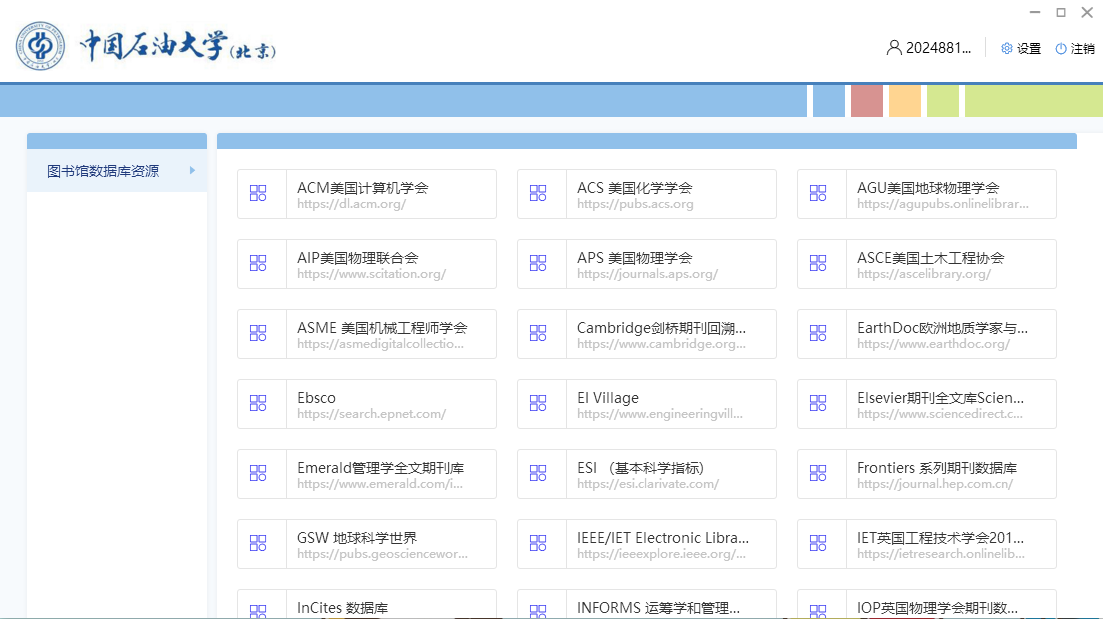Click the grid icon beside ACM美国计算机学会
Screen dimensions: 1103x619
[258, 194]
